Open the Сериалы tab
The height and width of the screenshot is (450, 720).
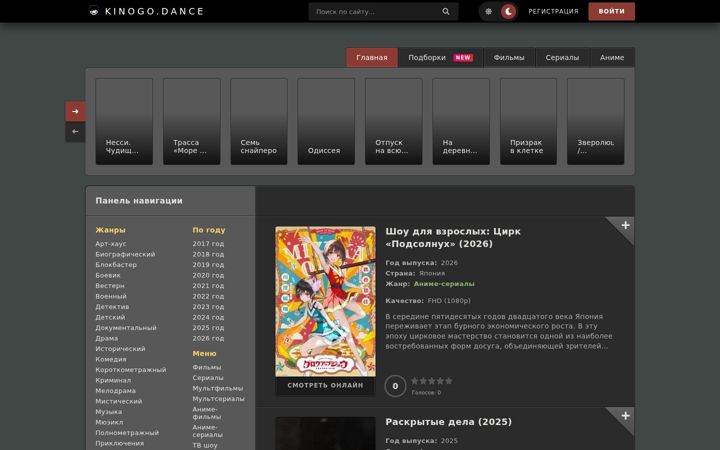(x=562, y=57)
